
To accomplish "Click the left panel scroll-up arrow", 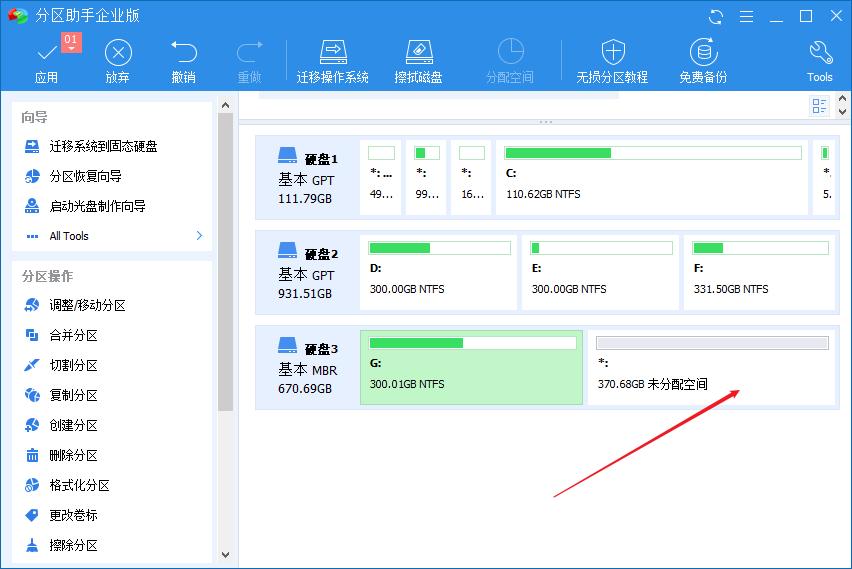I will [x=225, y=105].
